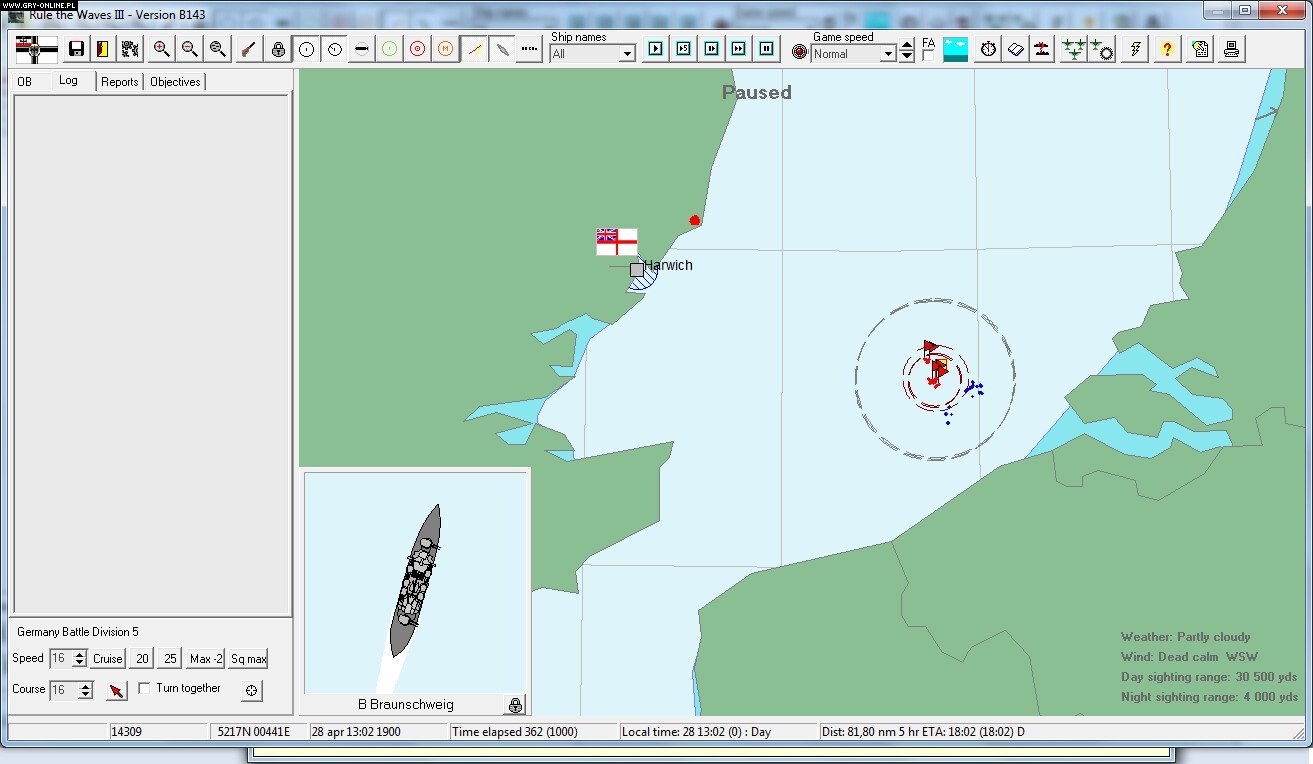Check the FA checkbox

coord(926,55)
